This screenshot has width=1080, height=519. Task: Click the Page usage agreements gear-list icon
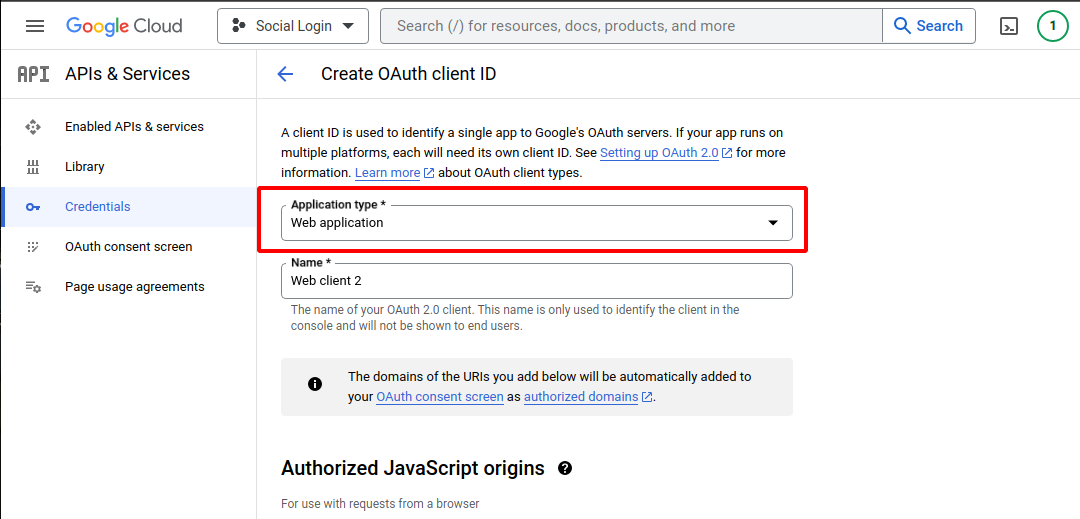click(x=33, y=286)
